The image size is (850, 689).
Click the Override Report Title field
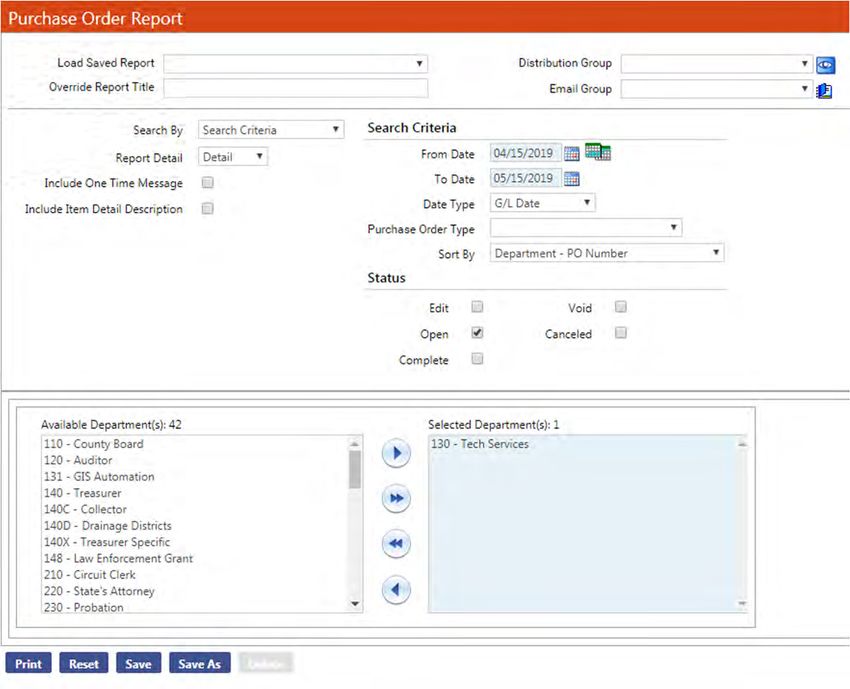(295, 88)
